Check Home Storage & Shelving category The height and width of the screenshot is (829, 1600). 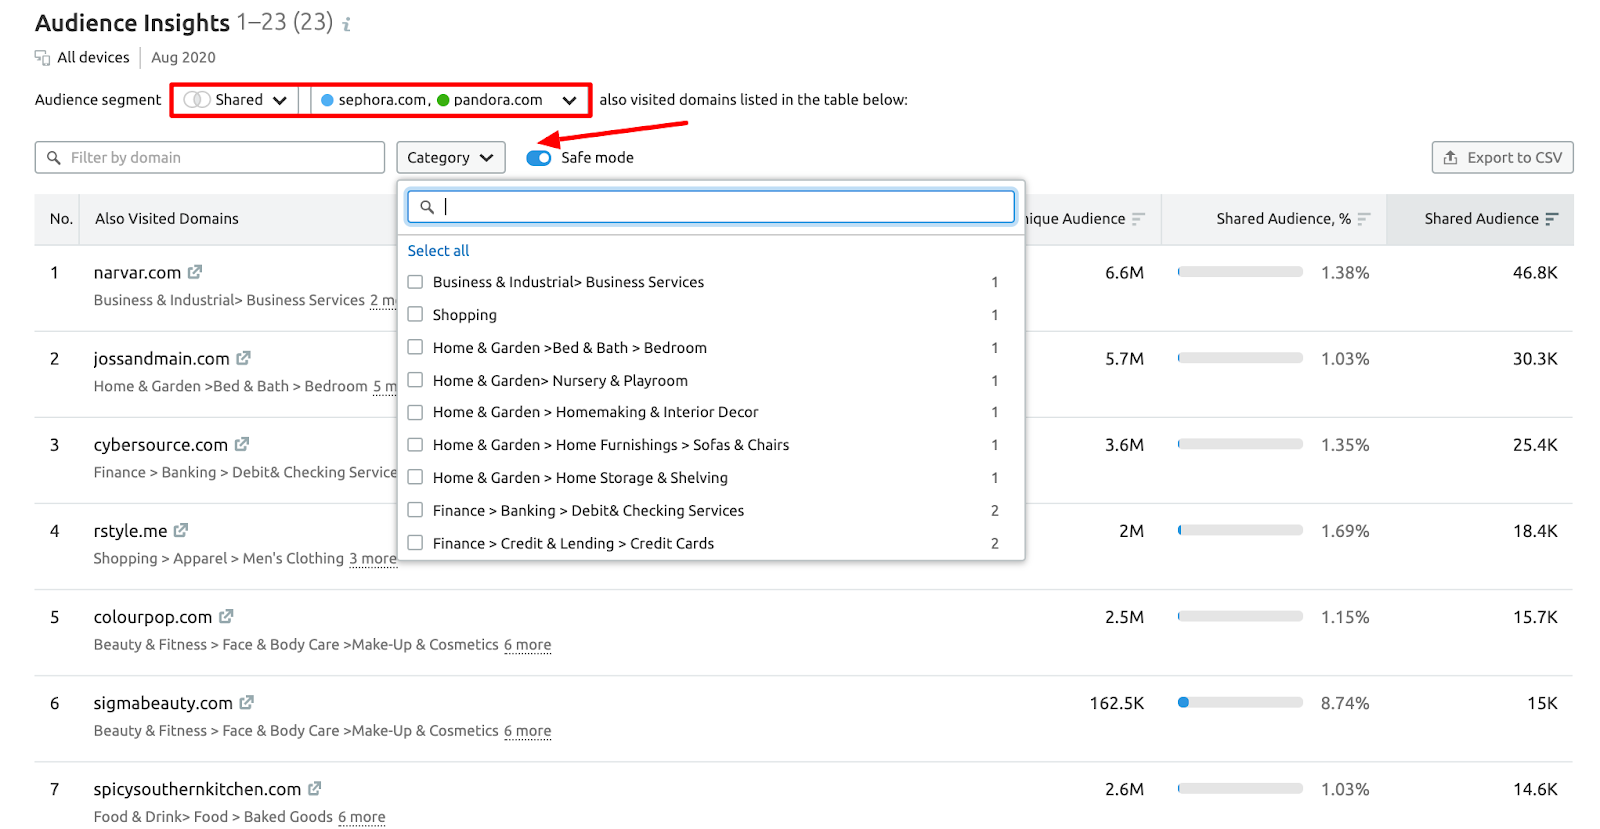point(415,478)
